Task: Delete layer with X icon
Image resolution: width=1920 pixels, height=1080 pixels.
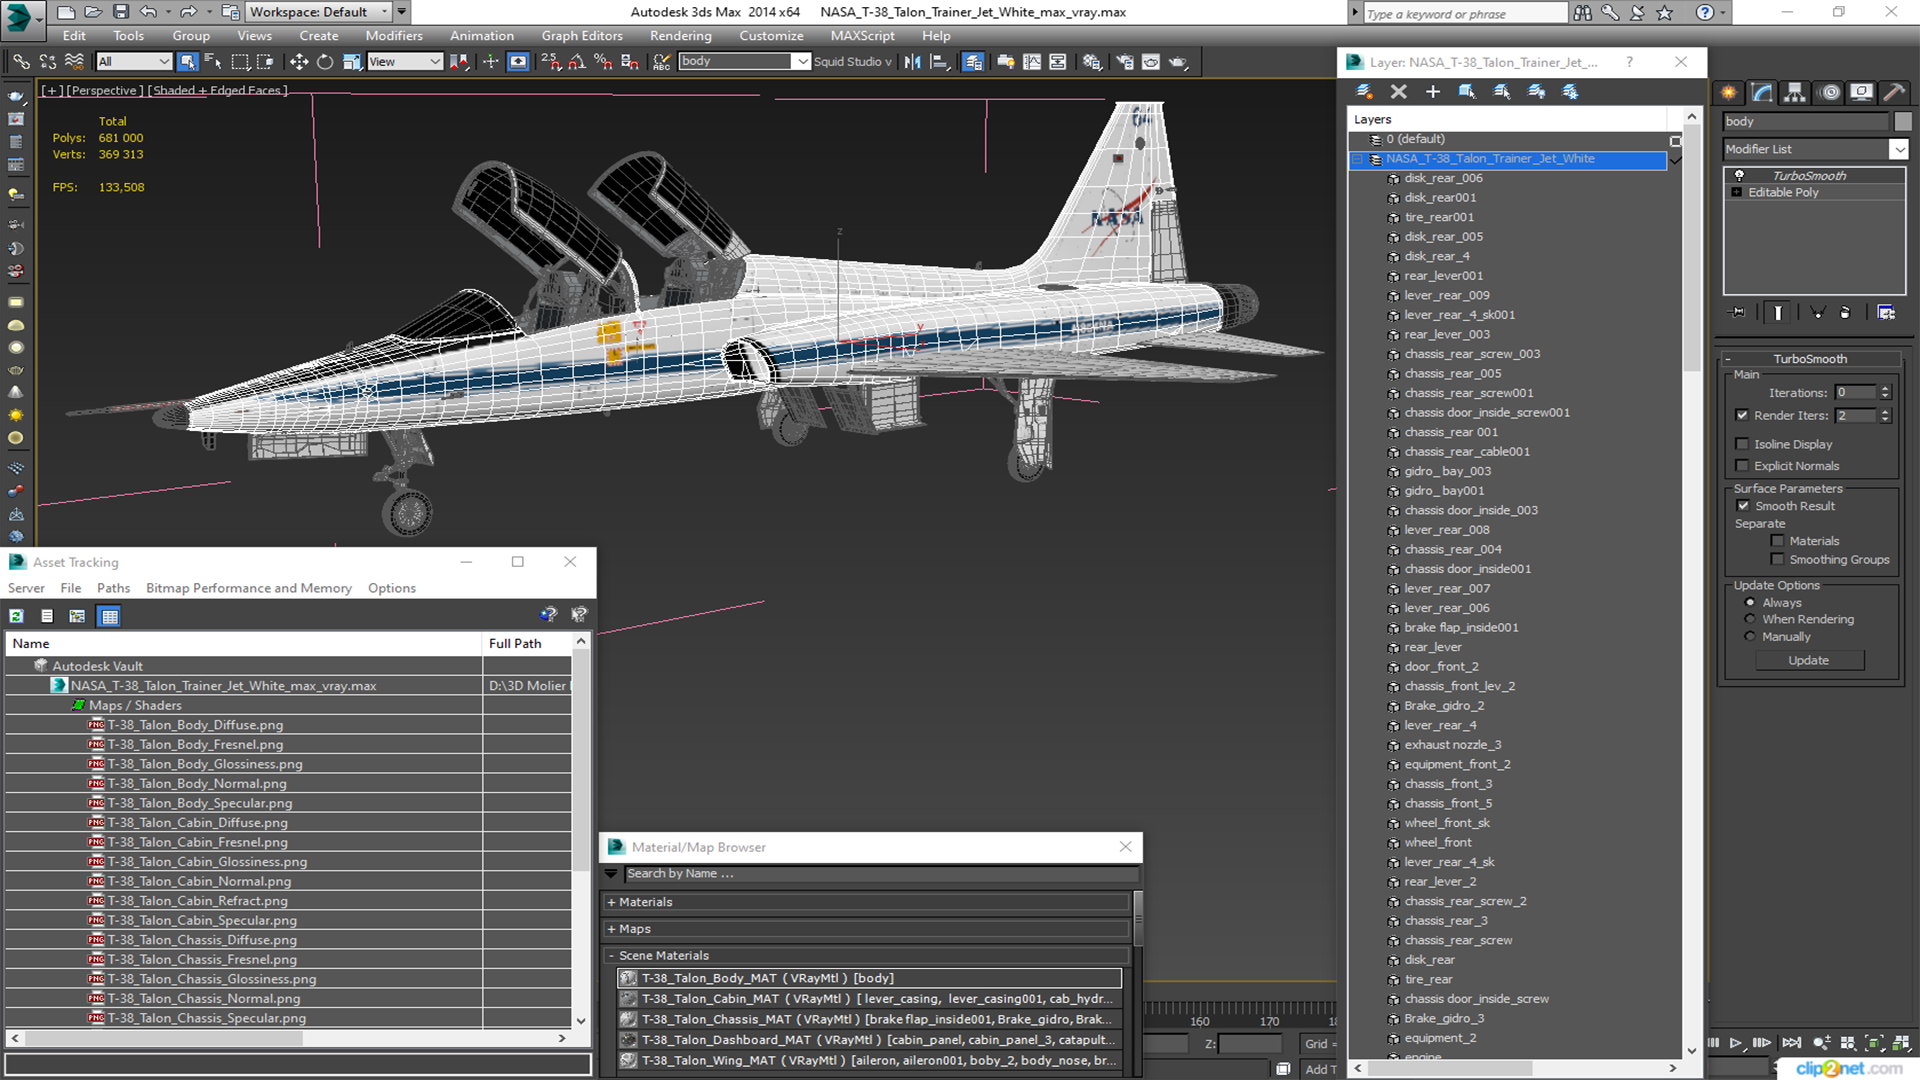Action: 1398,91
